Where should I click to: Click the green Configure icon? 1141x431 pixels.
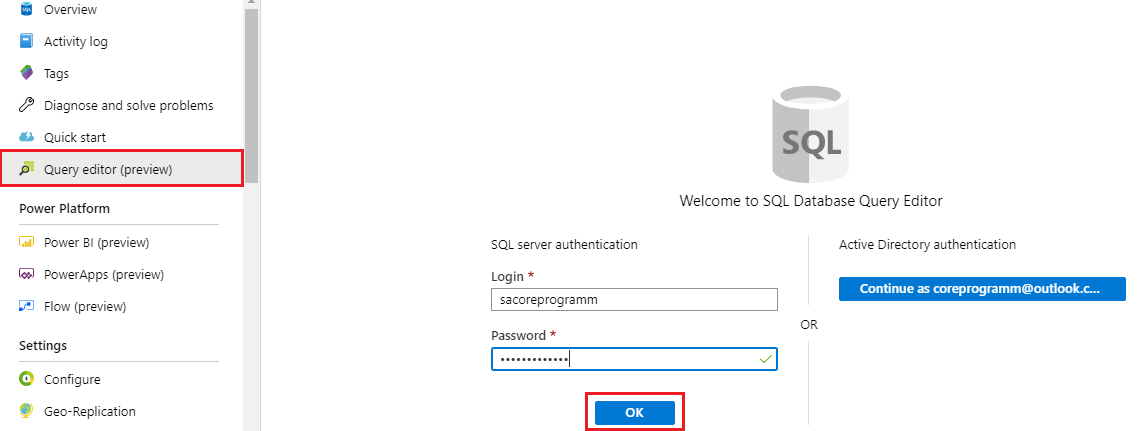[x=27, y=379]
